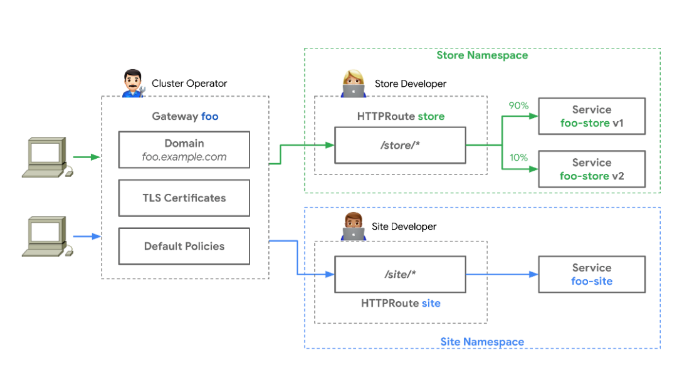Click the Cluster Operator avatar icon
The image size is (679, 384).
pyautogui.click(x=133, y=83)
